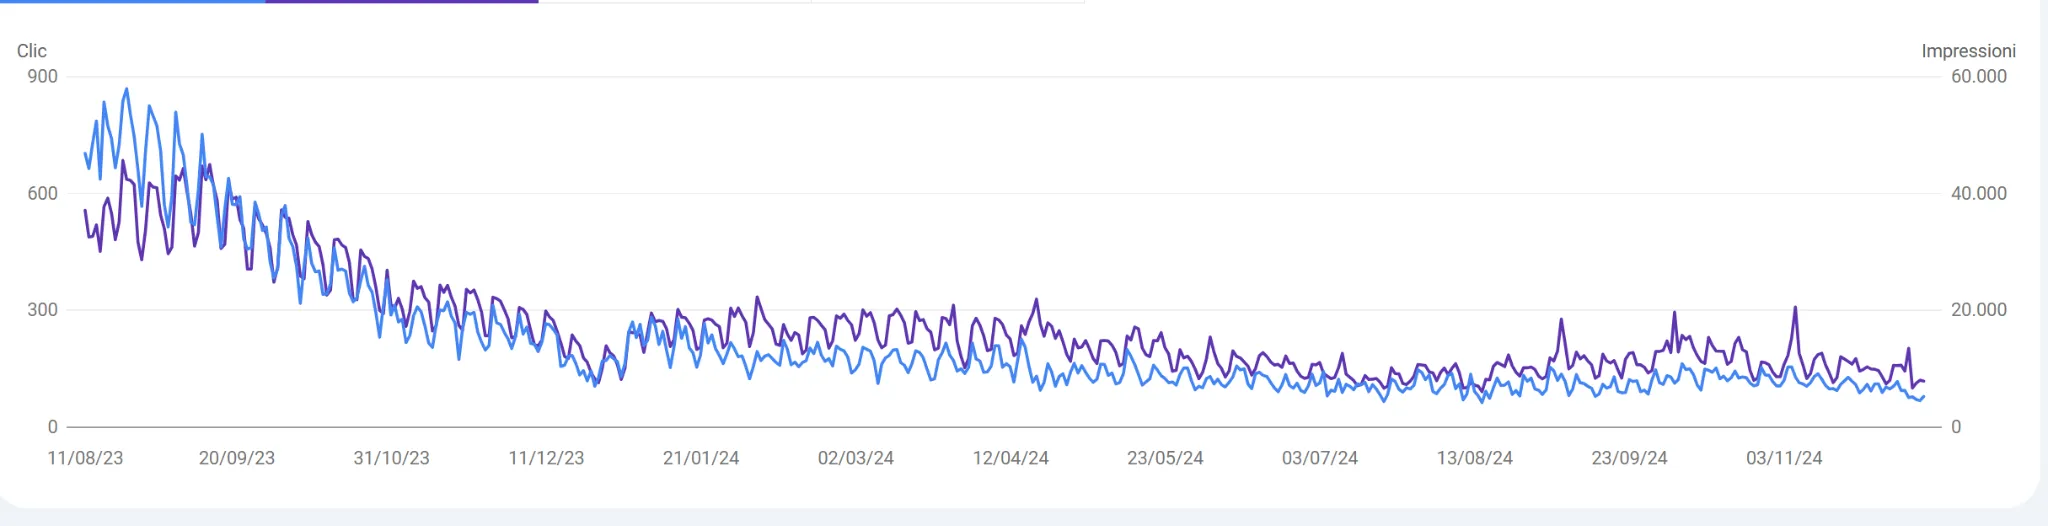Click the 23/05/24 date label
The image size is (2048, 526).
tap(1165, 458)
